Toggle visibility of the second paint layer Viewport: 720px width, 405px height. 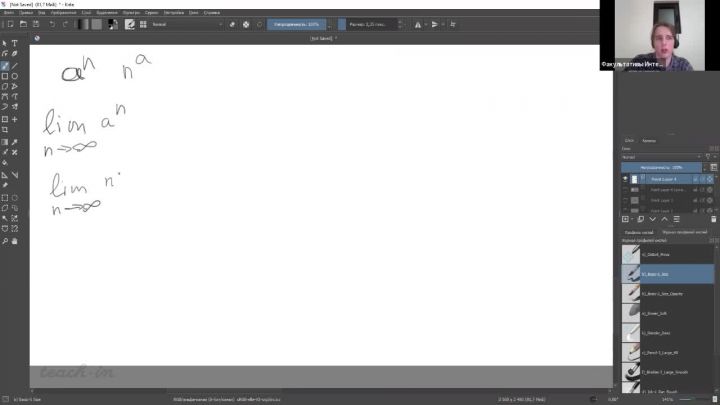(625, 189)
